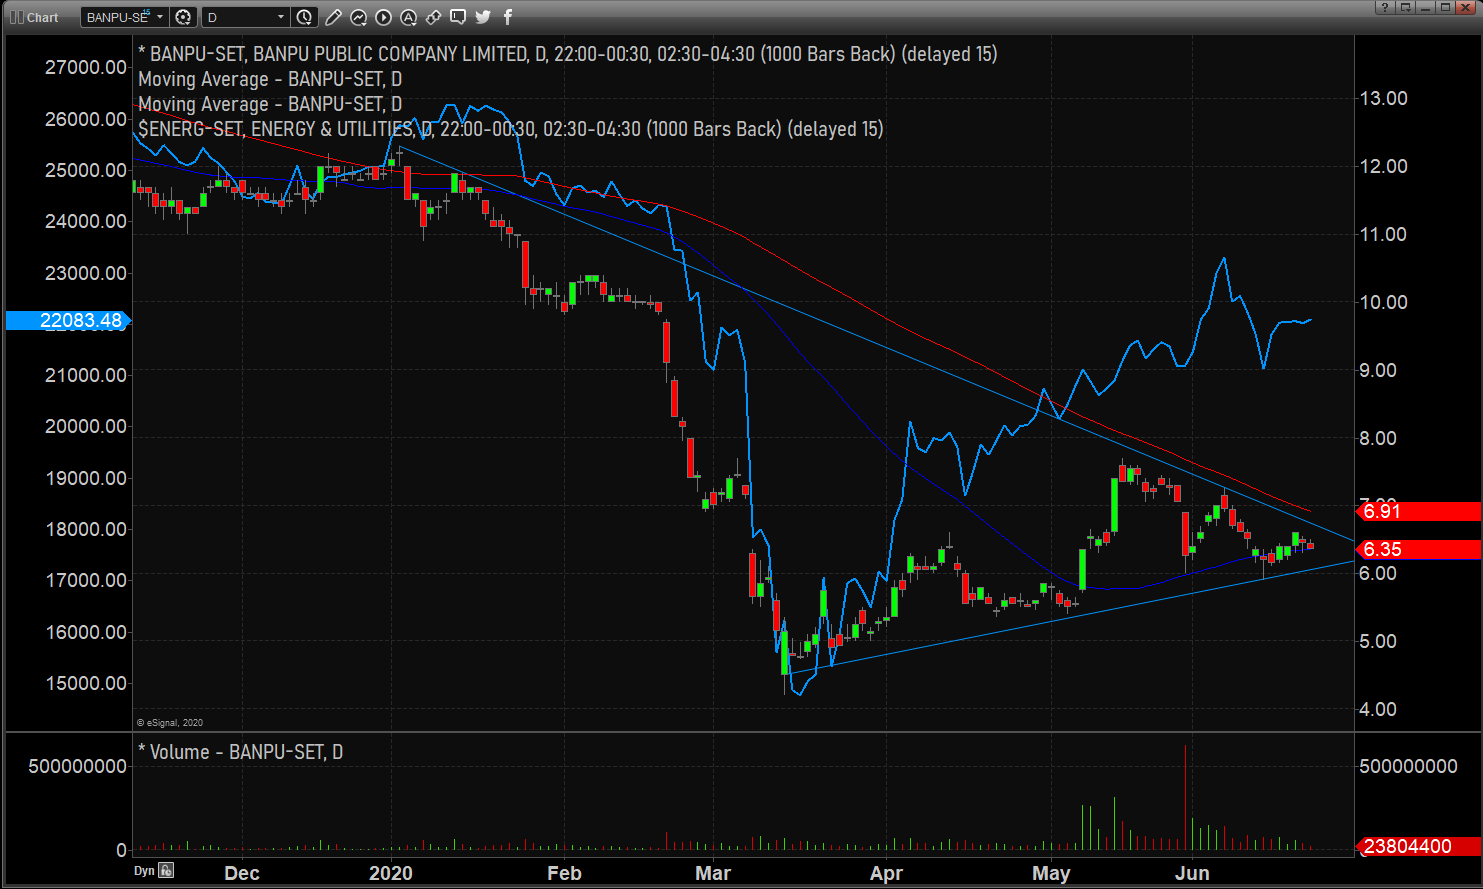Click the Dec label on the time axis
The width and height of the screenshot is (1483, 889).
point(242,873)
